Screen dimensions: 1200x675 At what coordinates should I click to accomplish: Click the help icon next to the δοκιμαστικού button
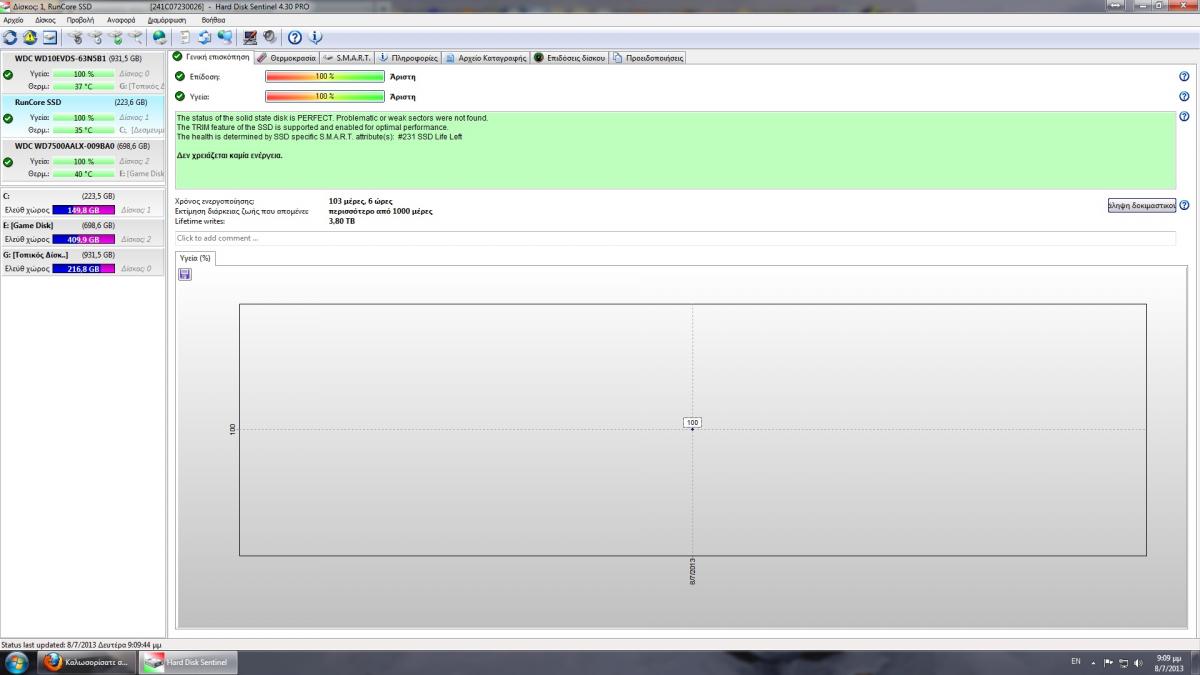pos(1184,205)
